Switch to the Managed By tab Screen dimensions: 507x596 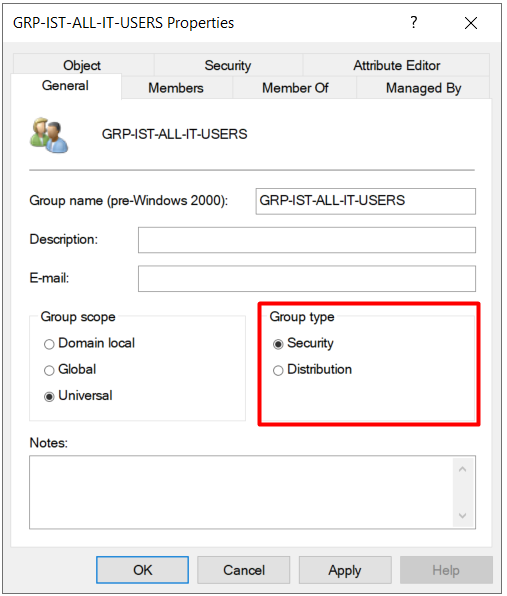423,88
